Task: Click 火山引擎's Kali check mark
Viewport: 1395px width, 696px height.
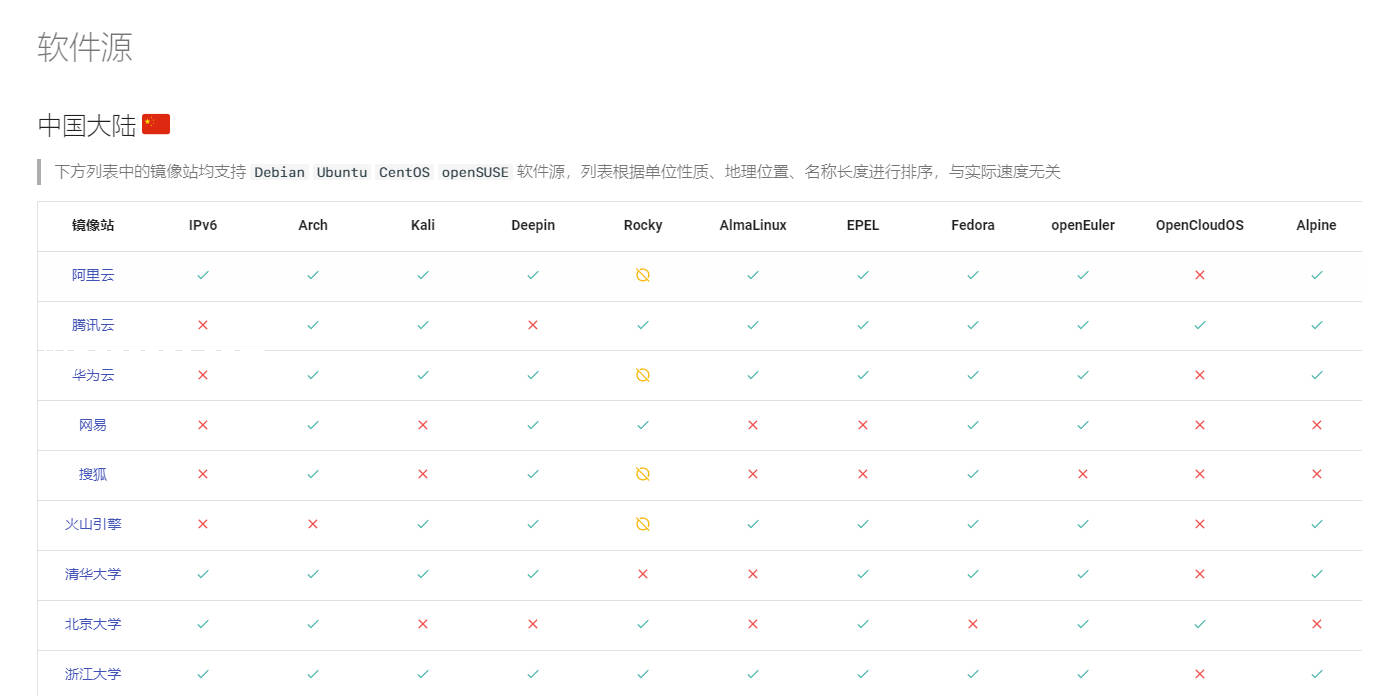Action: [423, 524]
